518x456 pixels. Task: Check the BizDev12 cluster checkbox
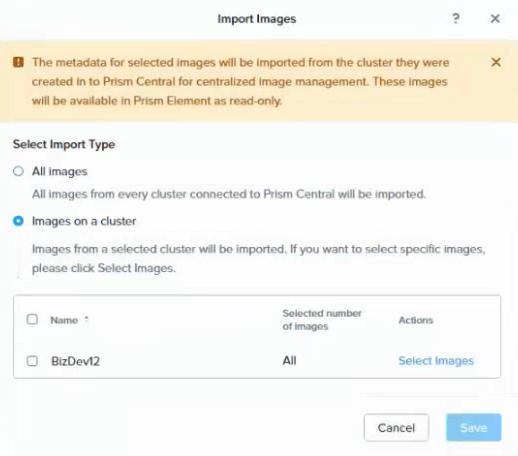pyautogui.click(x=32, y=361)
